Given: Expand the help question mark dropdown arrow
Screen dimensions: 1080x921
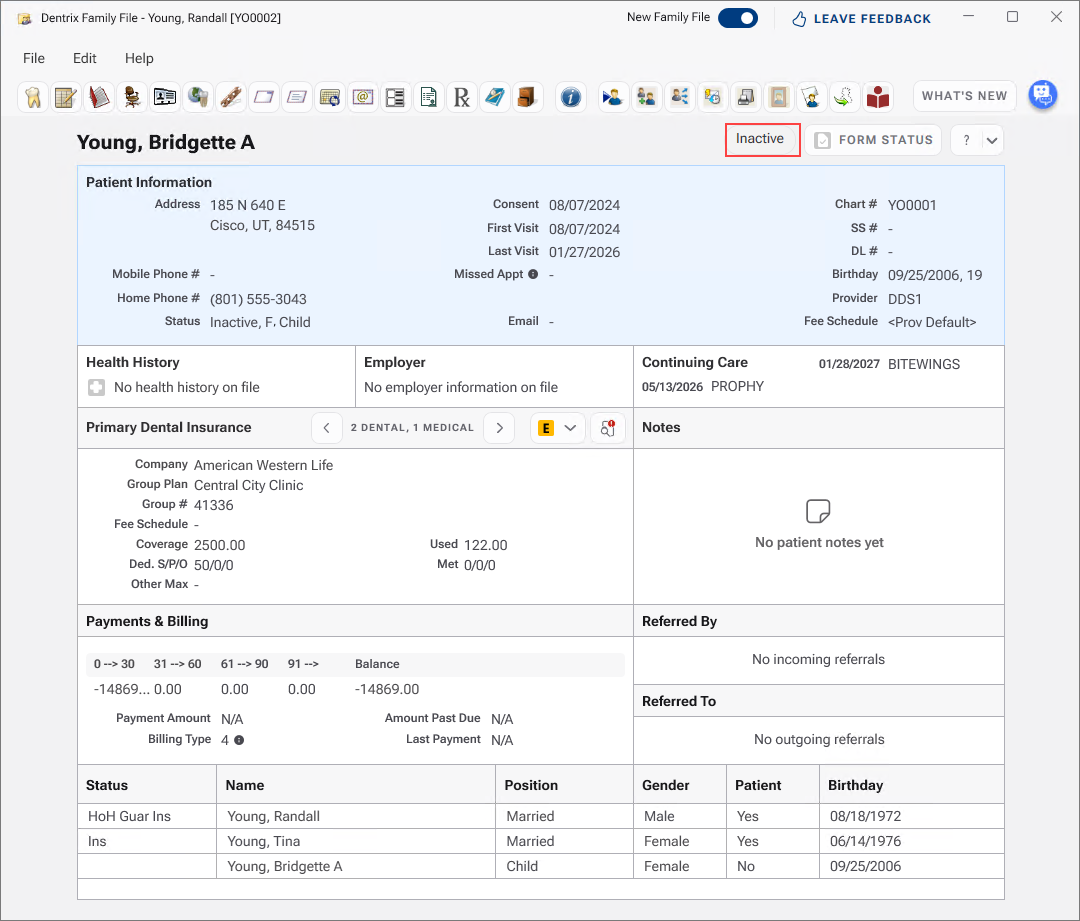Looking at the screenshot, I should [992, 141].
